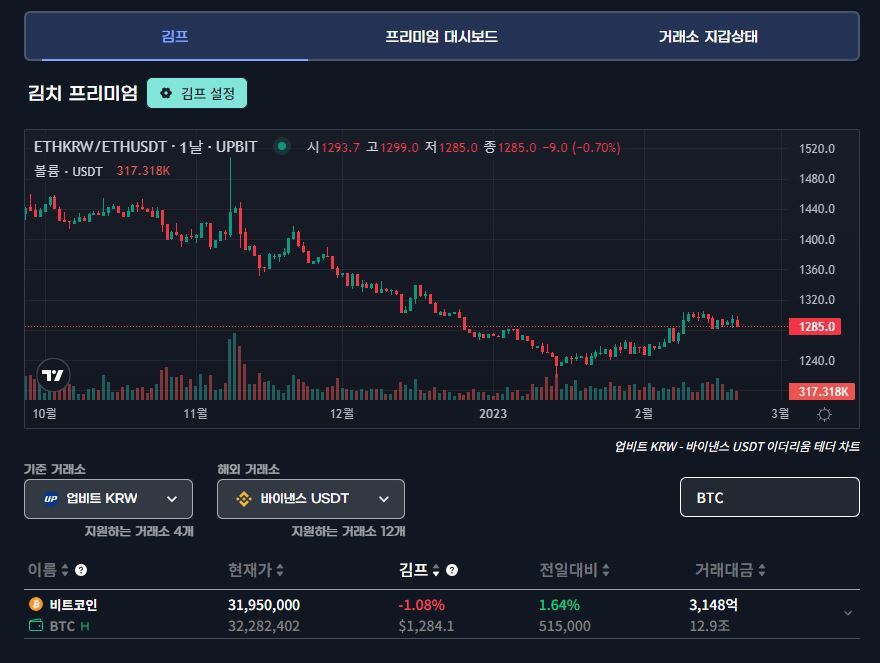The width and height of the screenshot is (880, 663).
Task: Click the green H badge beside BTC
Action: (85, 626)
